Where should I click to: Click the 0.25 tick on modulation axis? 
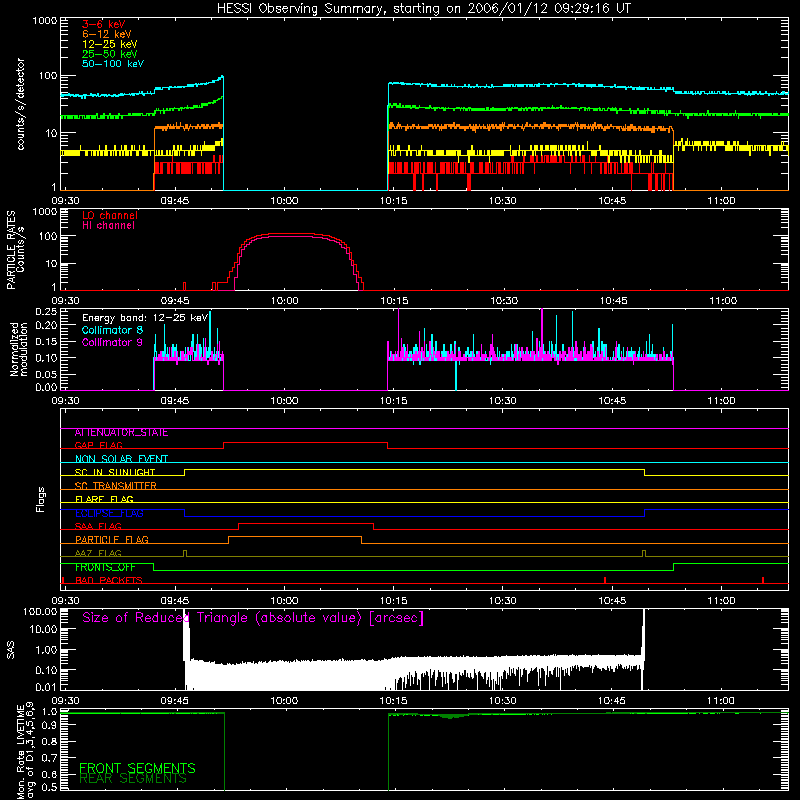46,312
